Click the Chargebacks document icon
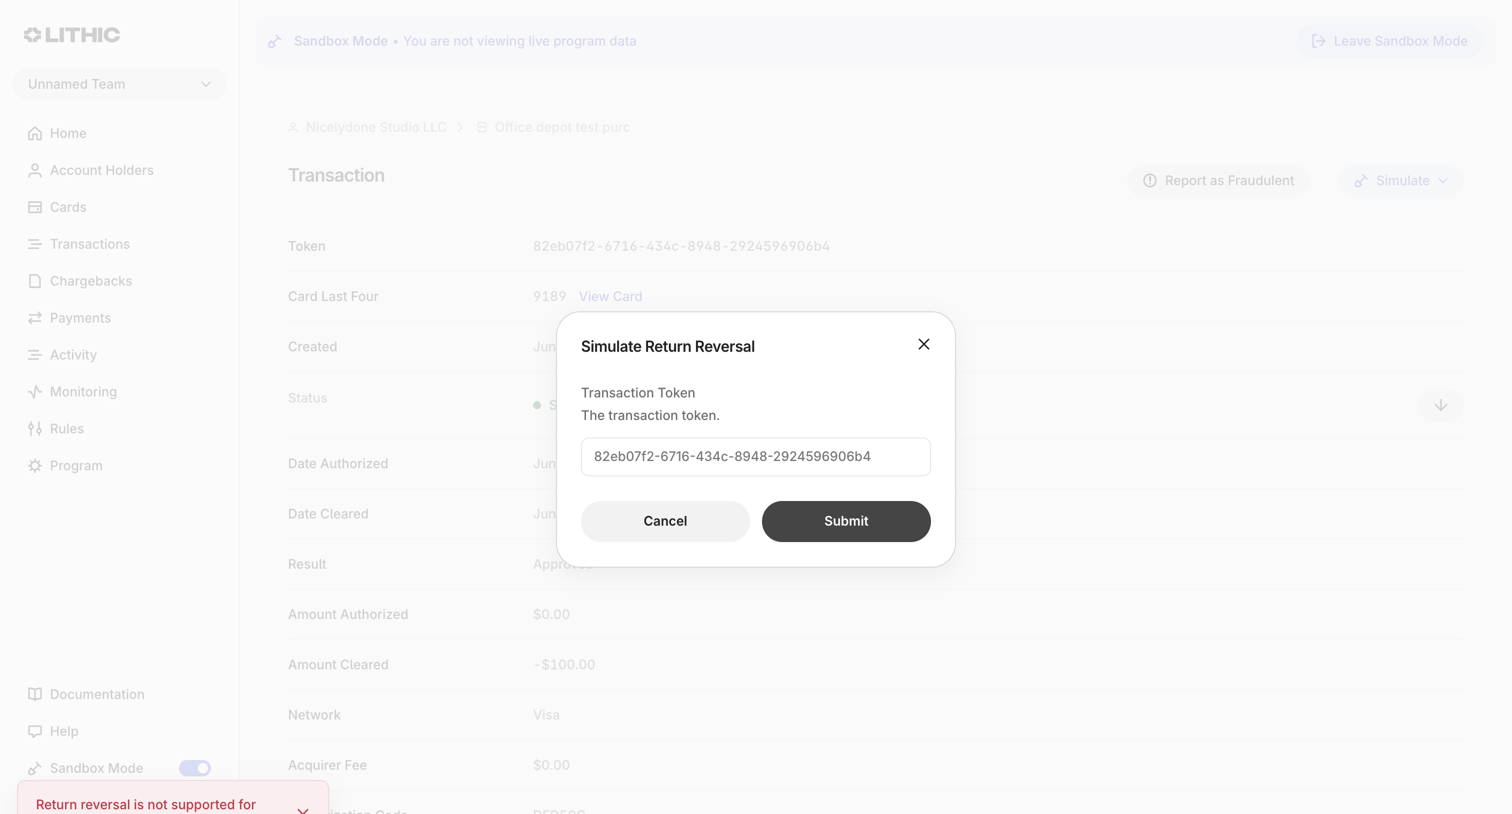1512x814 pixels. tap(35, 281)
